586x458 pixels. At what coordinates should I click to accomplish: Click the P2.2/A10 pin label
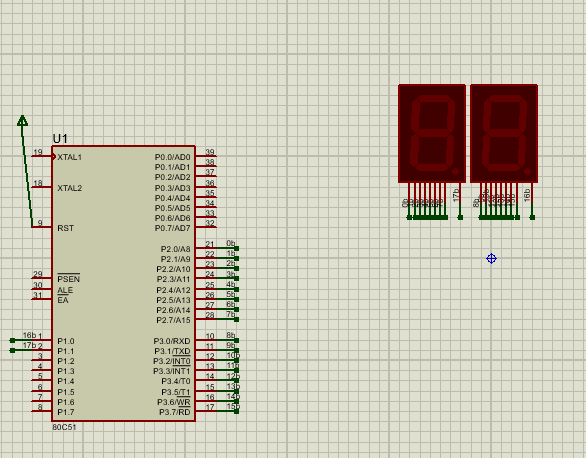click(173, 269)
